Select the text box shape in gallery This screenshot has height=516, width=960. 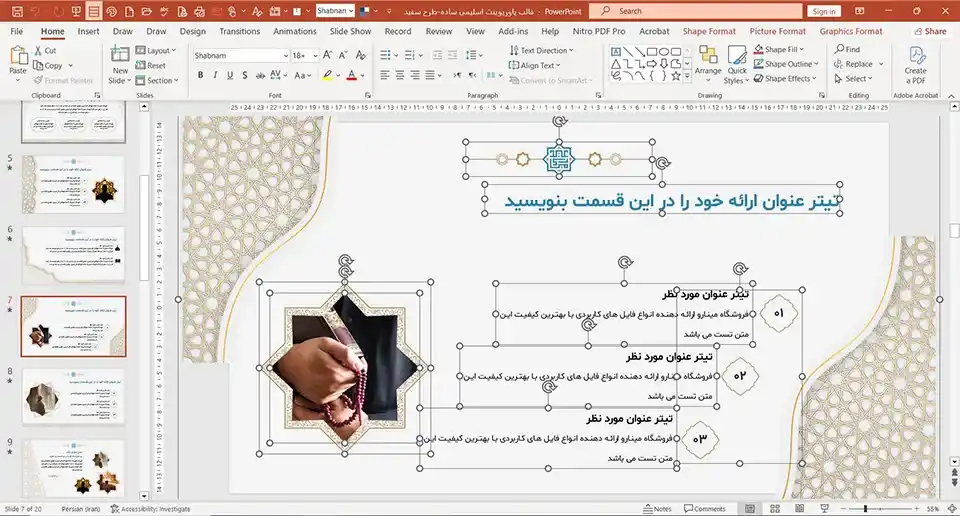pos(616,52)
